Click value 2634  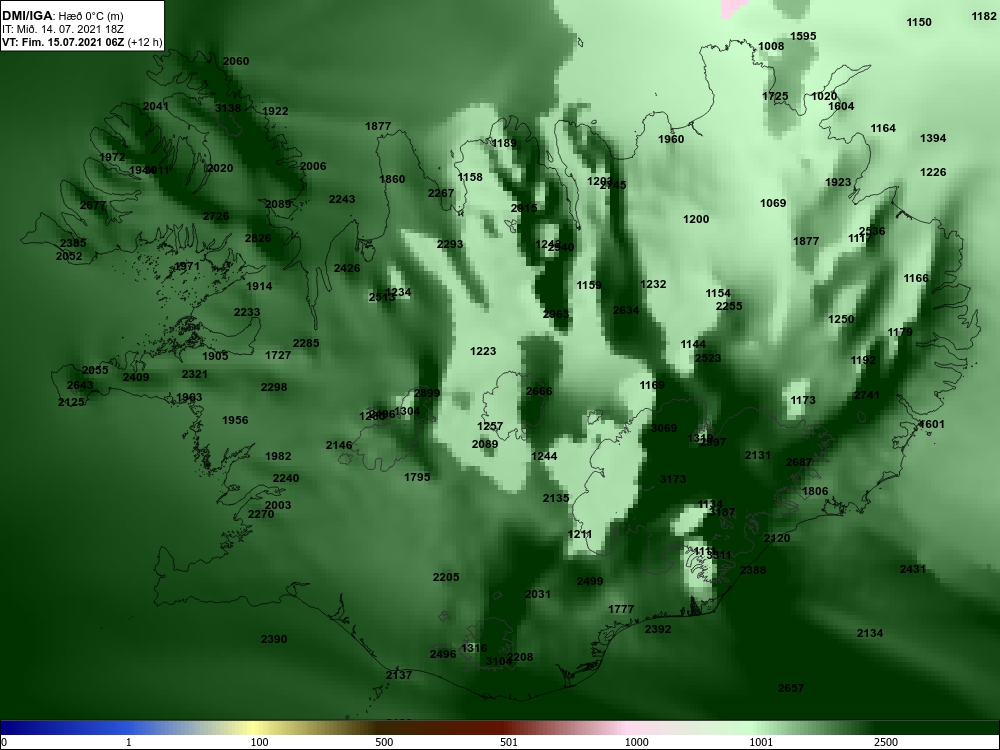click(626, 310)
